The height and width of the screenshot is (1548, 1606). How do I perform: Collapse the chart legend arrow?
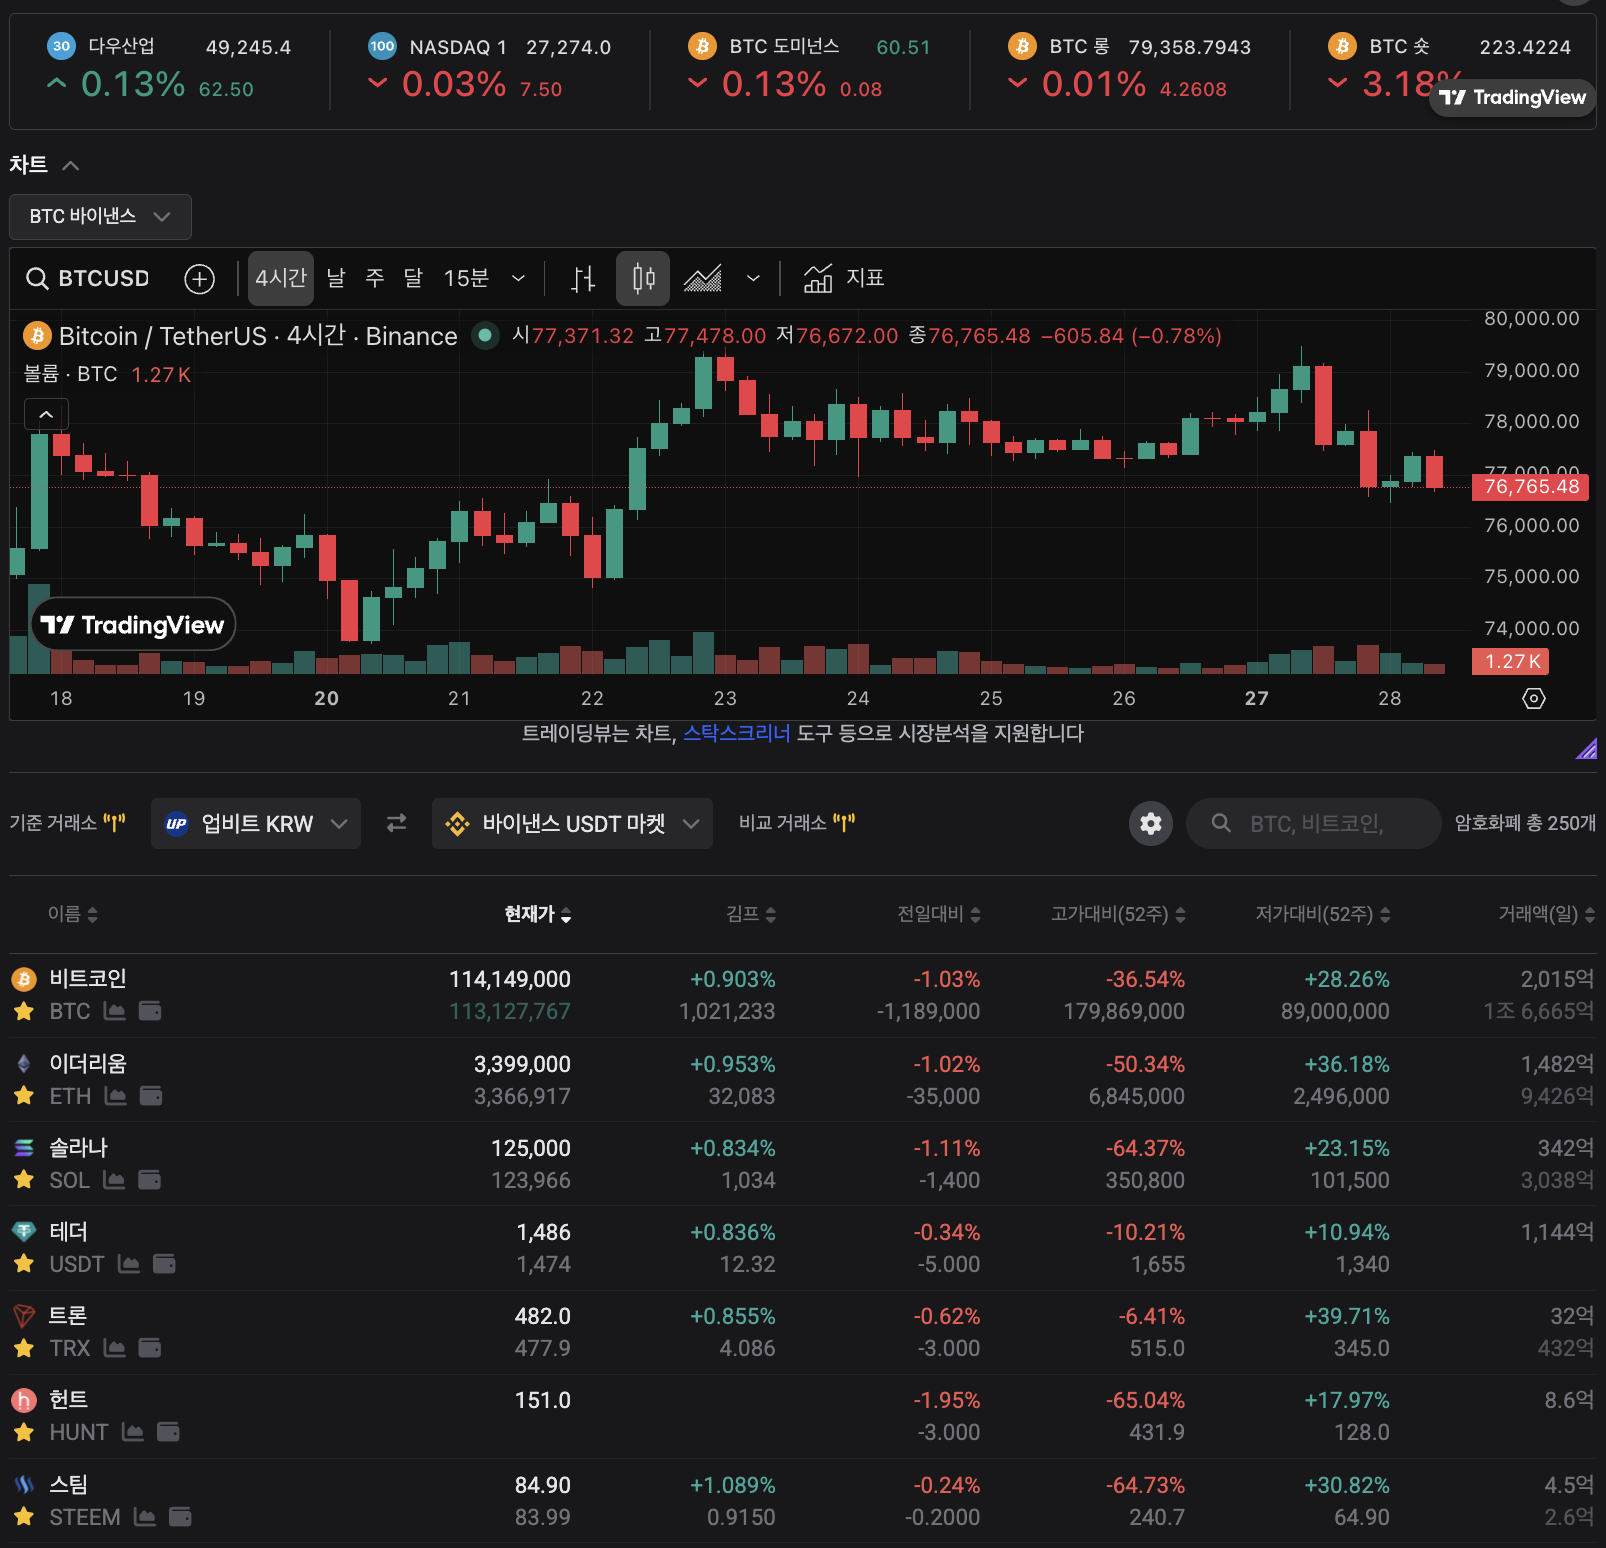click(46, 414)
